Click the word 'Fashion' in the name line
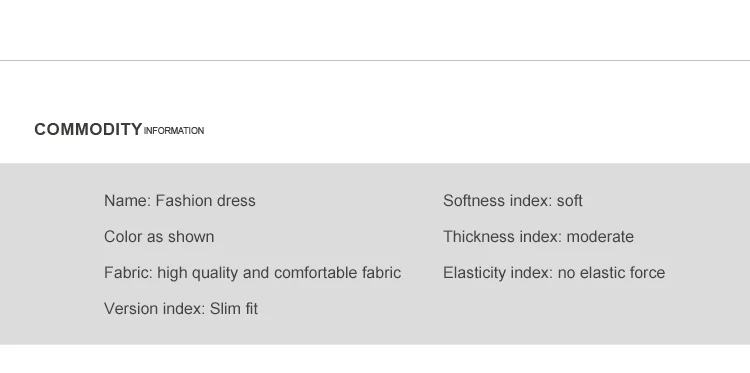This screenshot has width=750, height=373. 184,201
